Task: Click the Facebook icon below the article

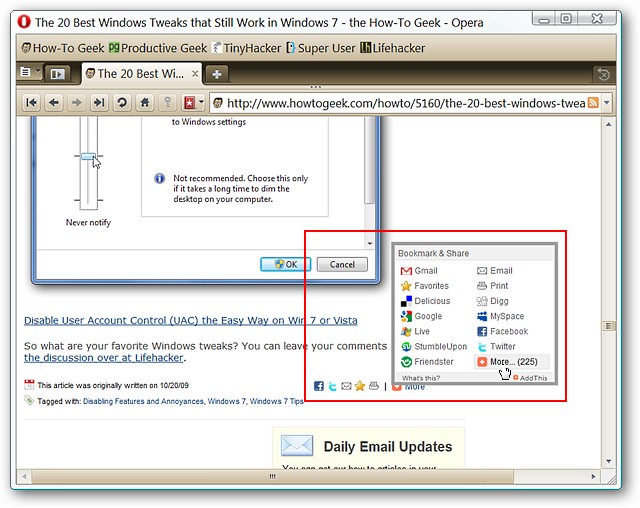Action: pyautogui.click(x=319, y=386)
